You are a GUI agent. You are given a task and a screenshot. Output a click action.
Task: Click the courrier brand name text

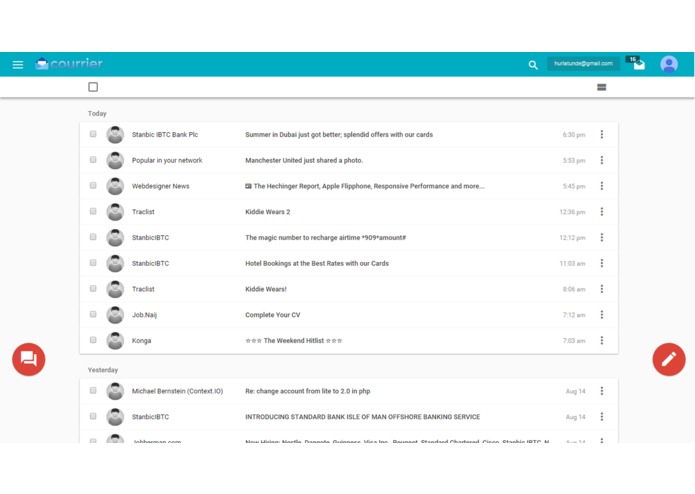pyautogui.click(x=77, y=63)
